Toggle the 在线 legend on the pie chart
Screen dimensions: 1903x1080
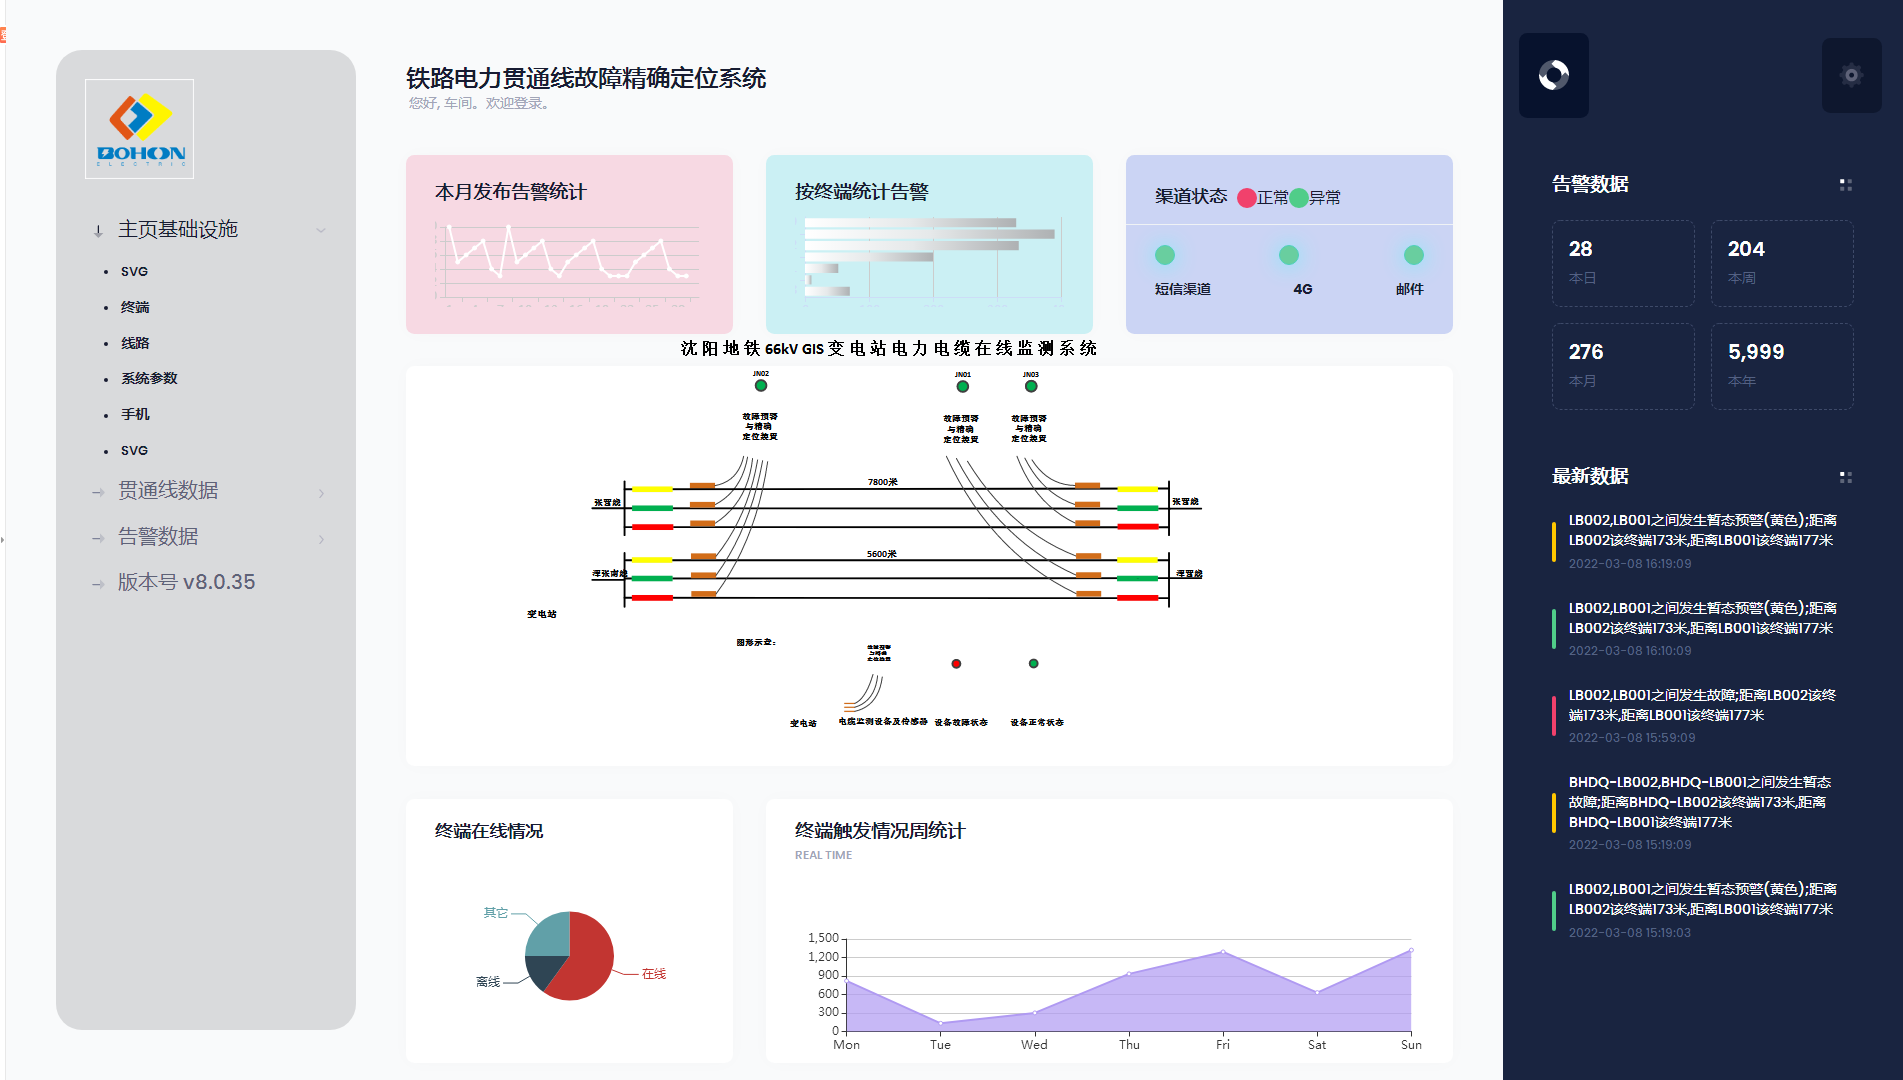pos(654,973)
